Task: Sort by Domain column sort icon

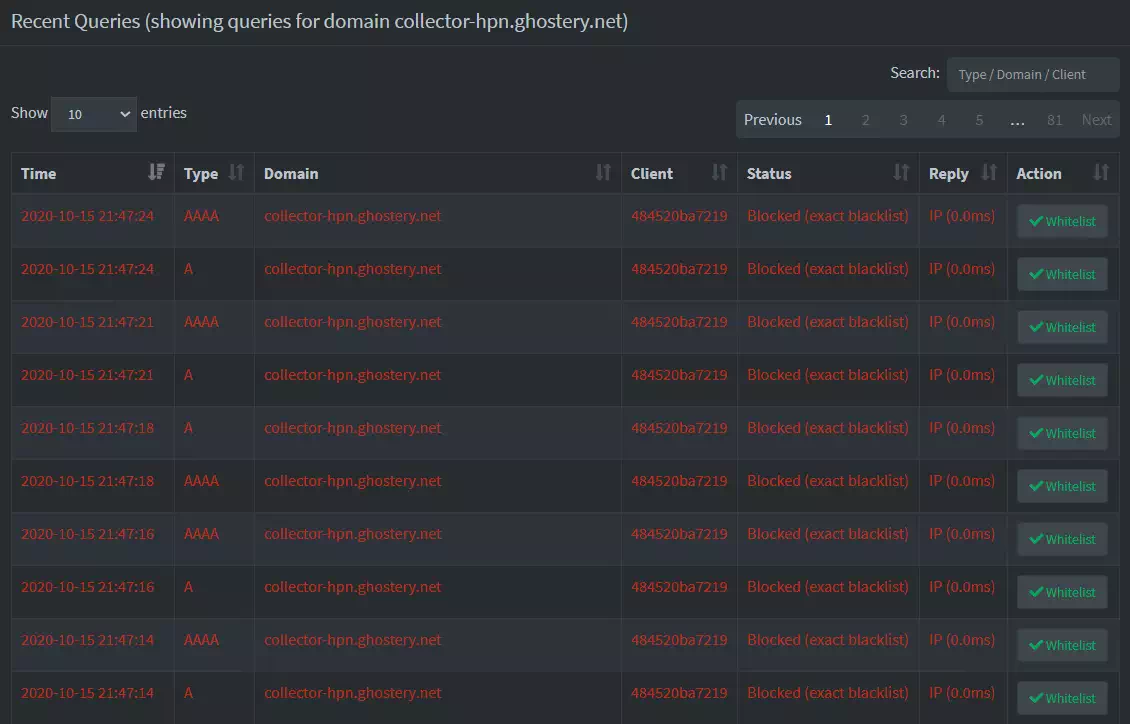Action: click(603, 172)
